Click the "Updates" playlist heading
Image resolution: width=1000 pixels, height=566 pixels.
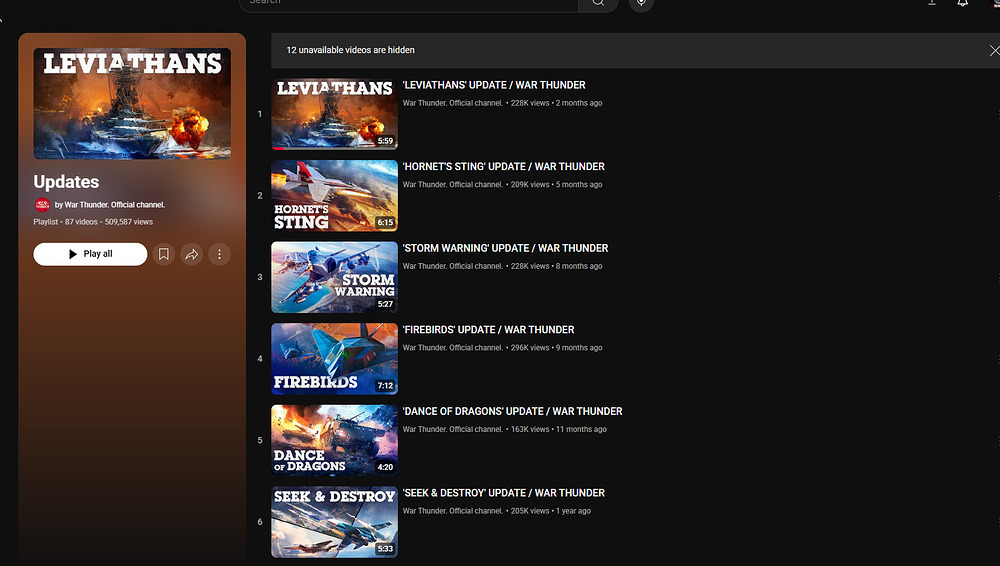(66, 182)
